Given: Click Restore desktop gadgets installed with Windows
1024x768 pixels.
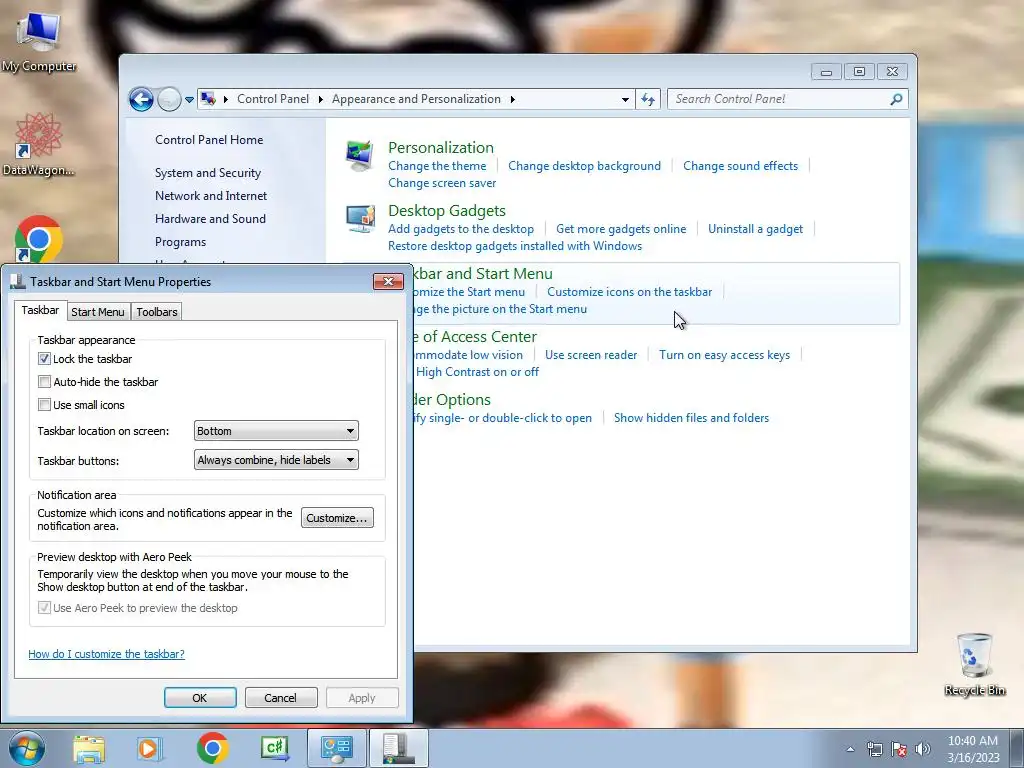Looking at the screenshot, I should pyautogui.click(x=515, y=246).
